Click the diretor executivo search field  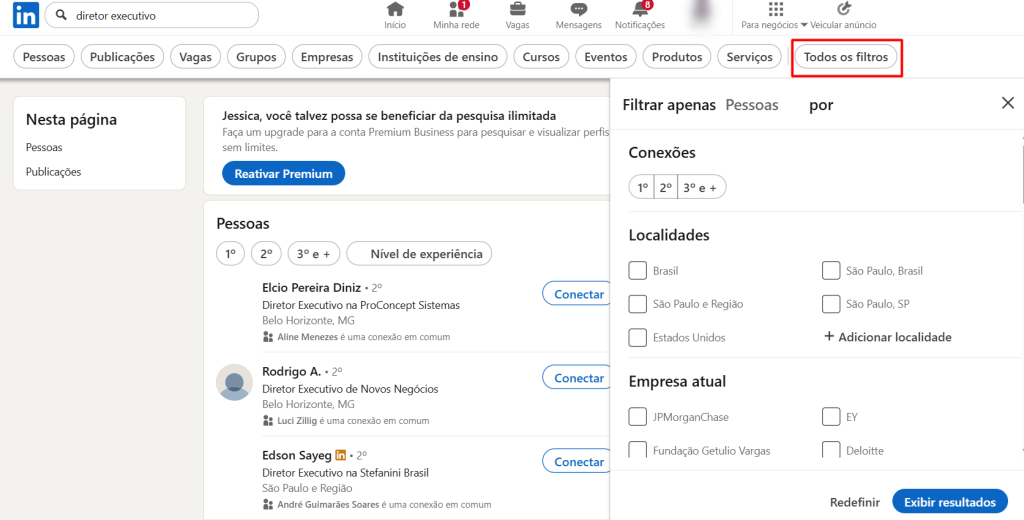(x=152, y=15)
